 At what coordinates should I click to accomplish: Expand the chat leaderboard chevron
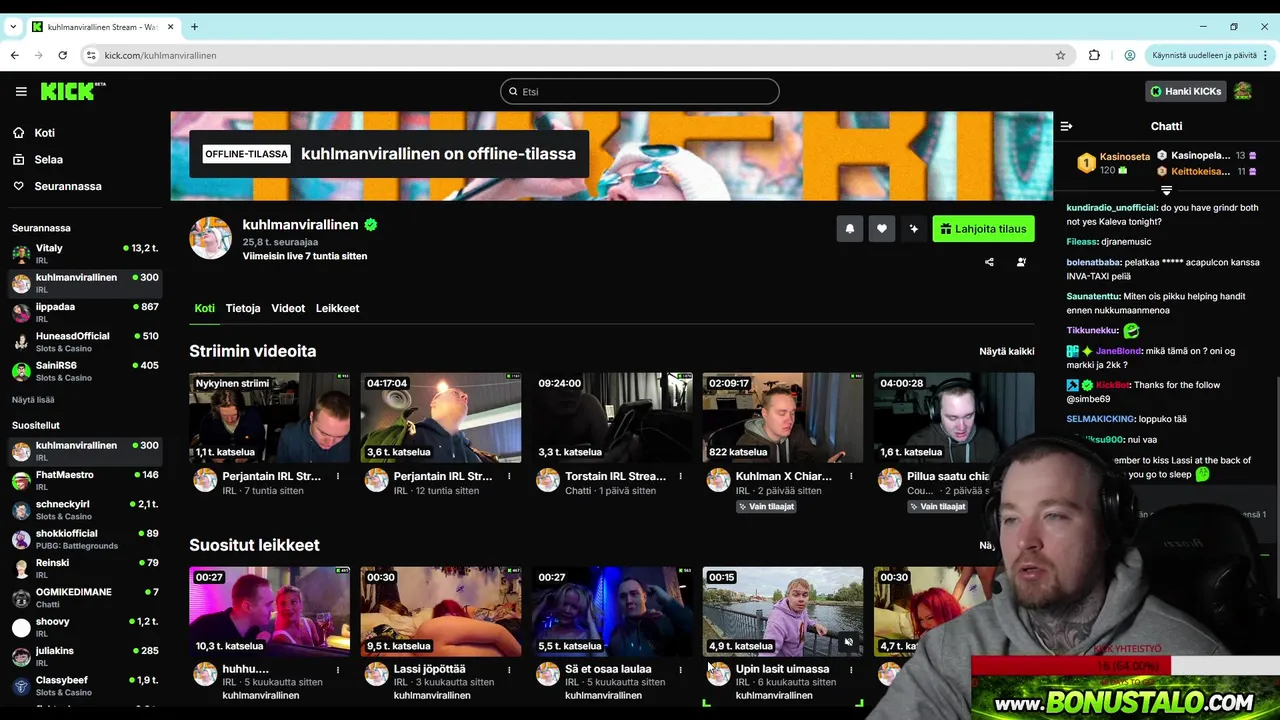pos(1166,190)
